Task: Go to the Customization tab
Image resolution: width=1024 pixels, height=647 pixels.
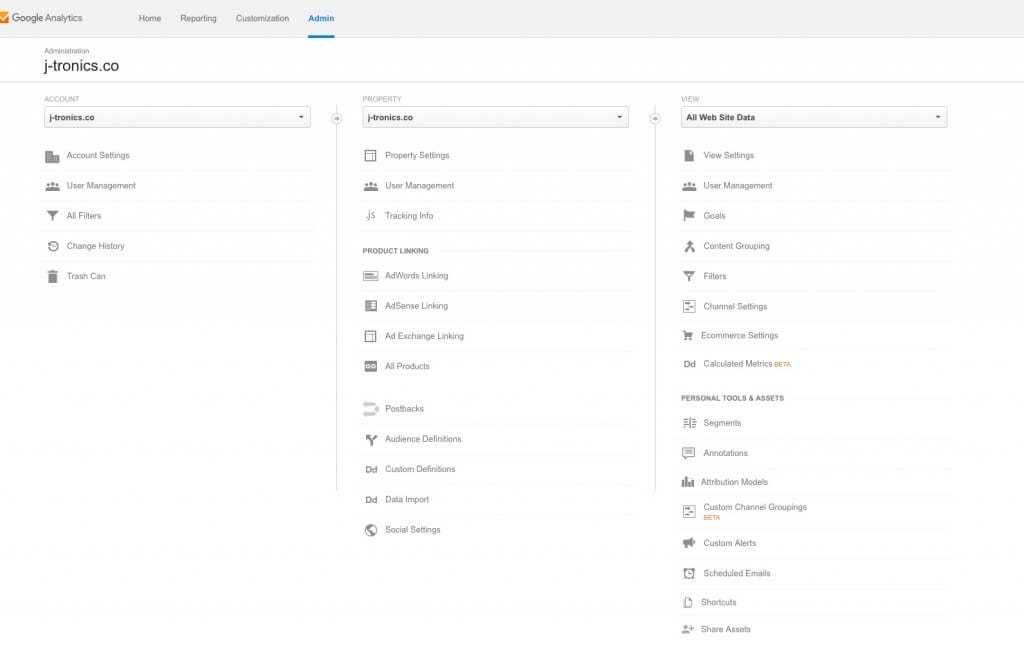Action: point(262,18)
